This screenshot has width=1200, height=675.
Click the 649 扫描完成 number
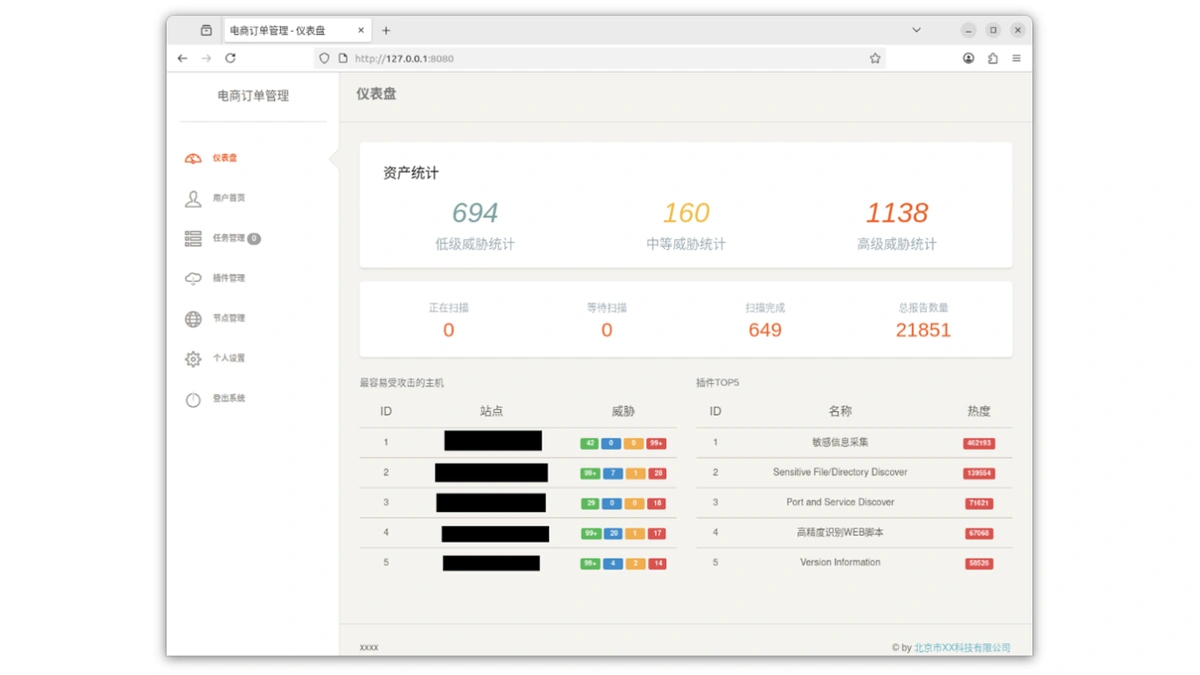pyautogui.click(x=765, y=330)
